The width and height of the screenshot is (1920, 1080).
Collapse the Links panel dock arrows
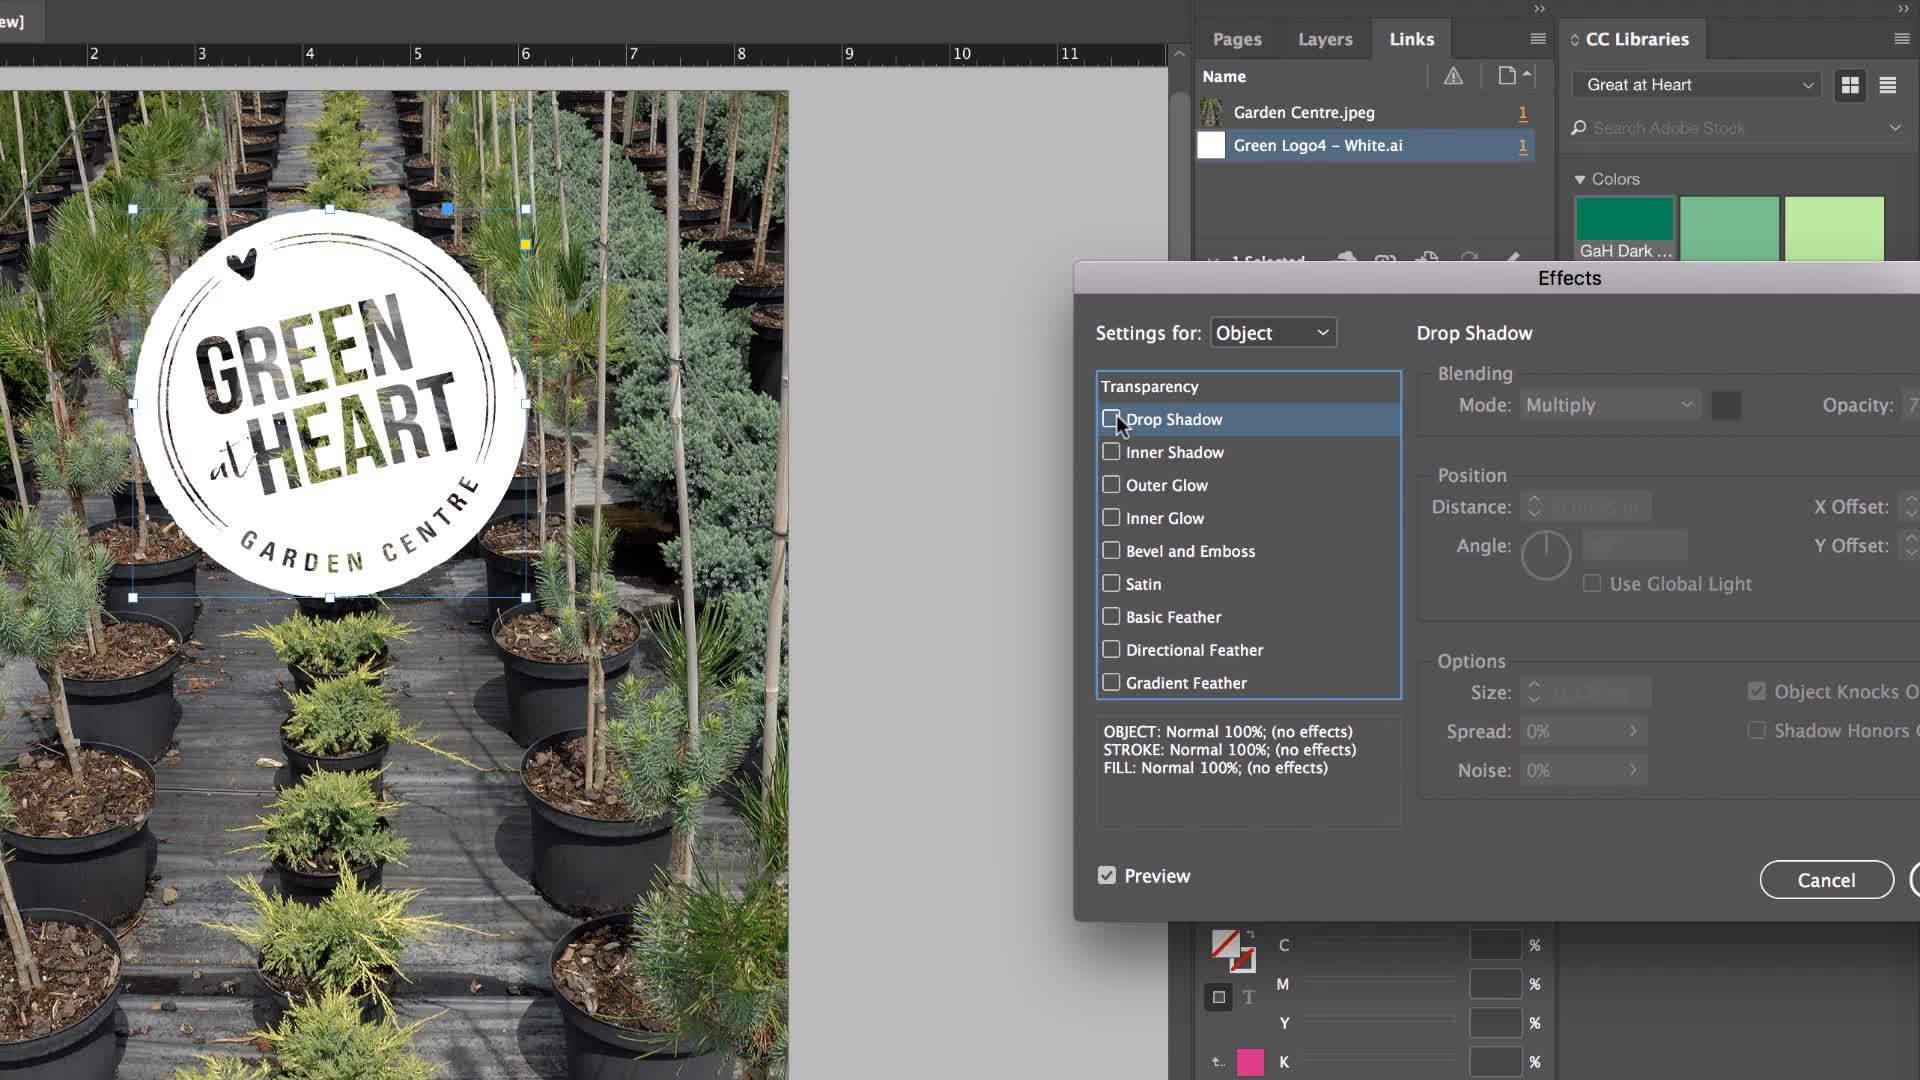click(x=1540, y=9)
